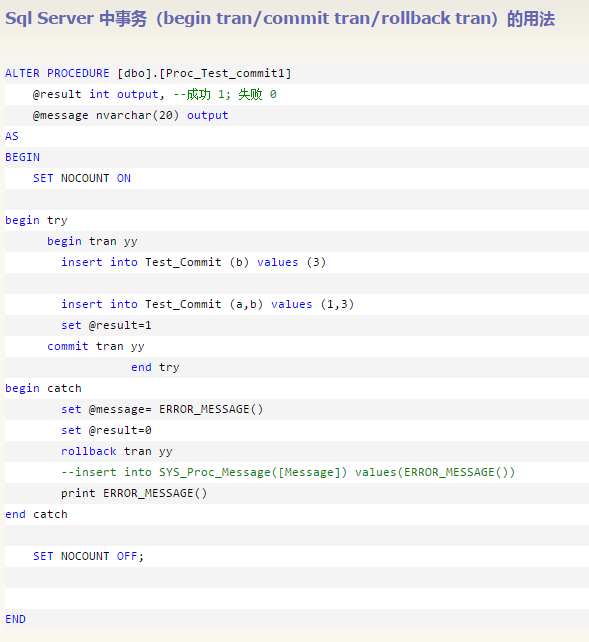Open the Sql Server transaction article title link
The image size is (589, 642).
(x=280, y=19)
